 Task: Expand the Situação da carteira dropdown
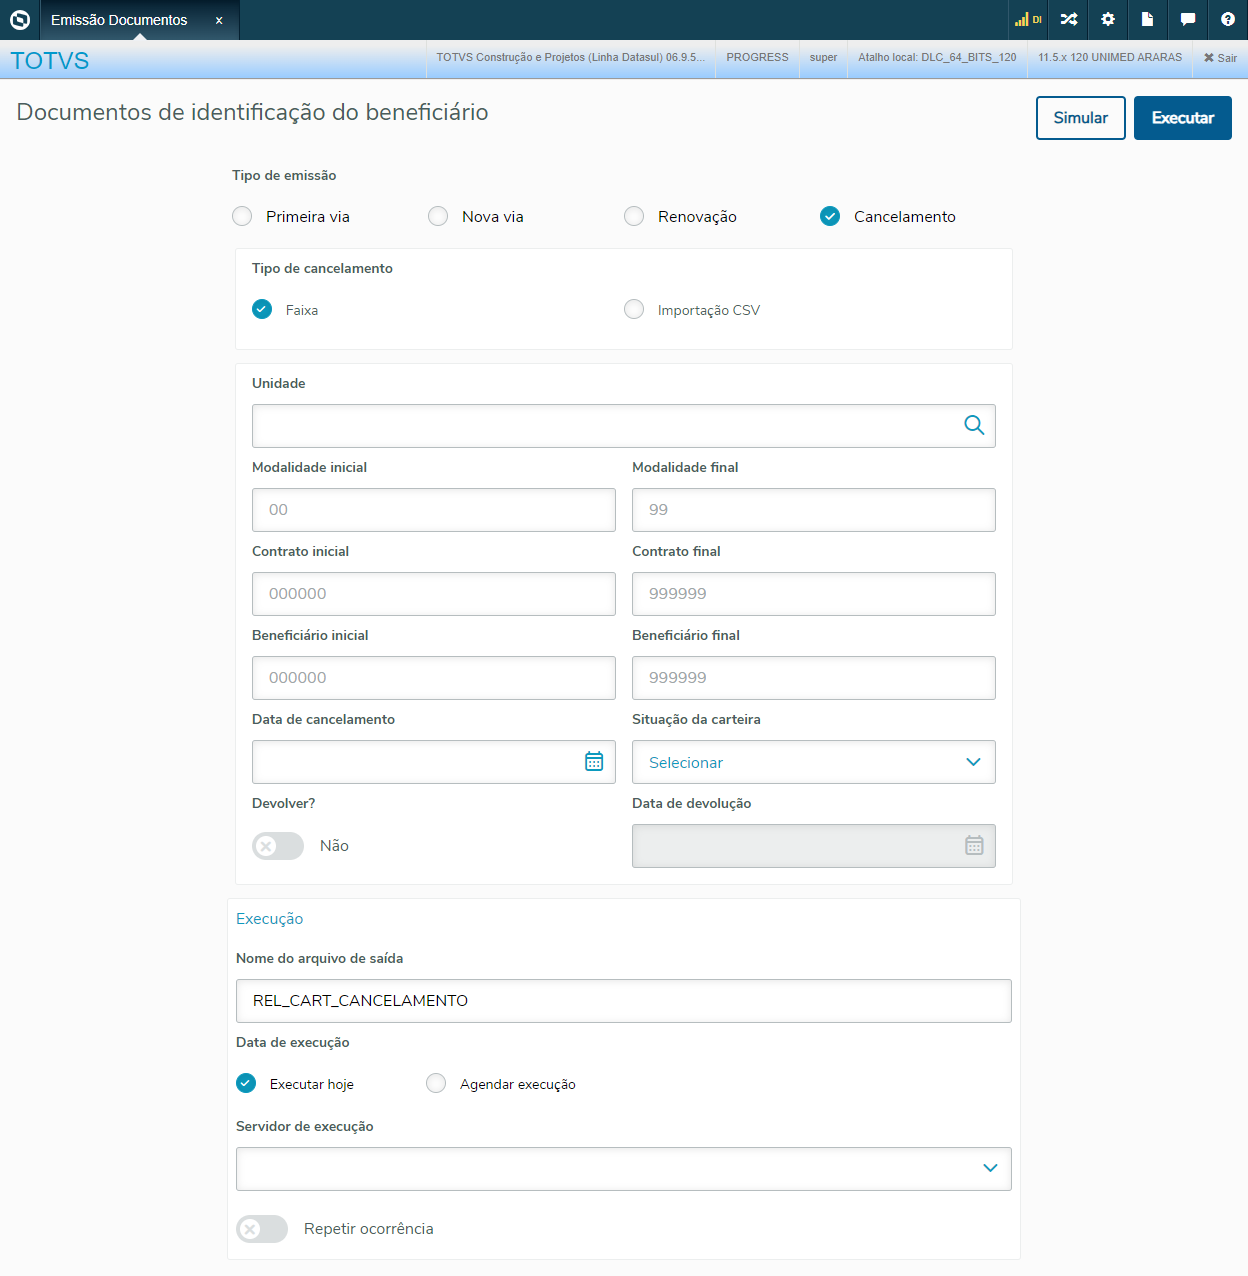[813, 762]
